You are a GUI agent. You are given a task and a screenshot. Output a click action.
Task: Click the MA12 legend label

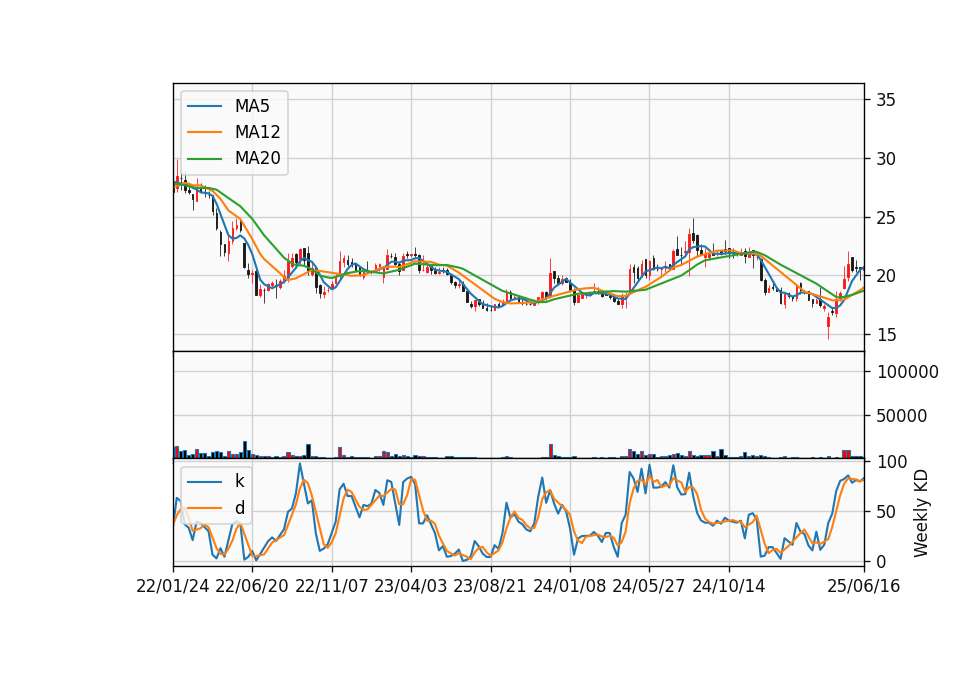[x=257, y=132]
